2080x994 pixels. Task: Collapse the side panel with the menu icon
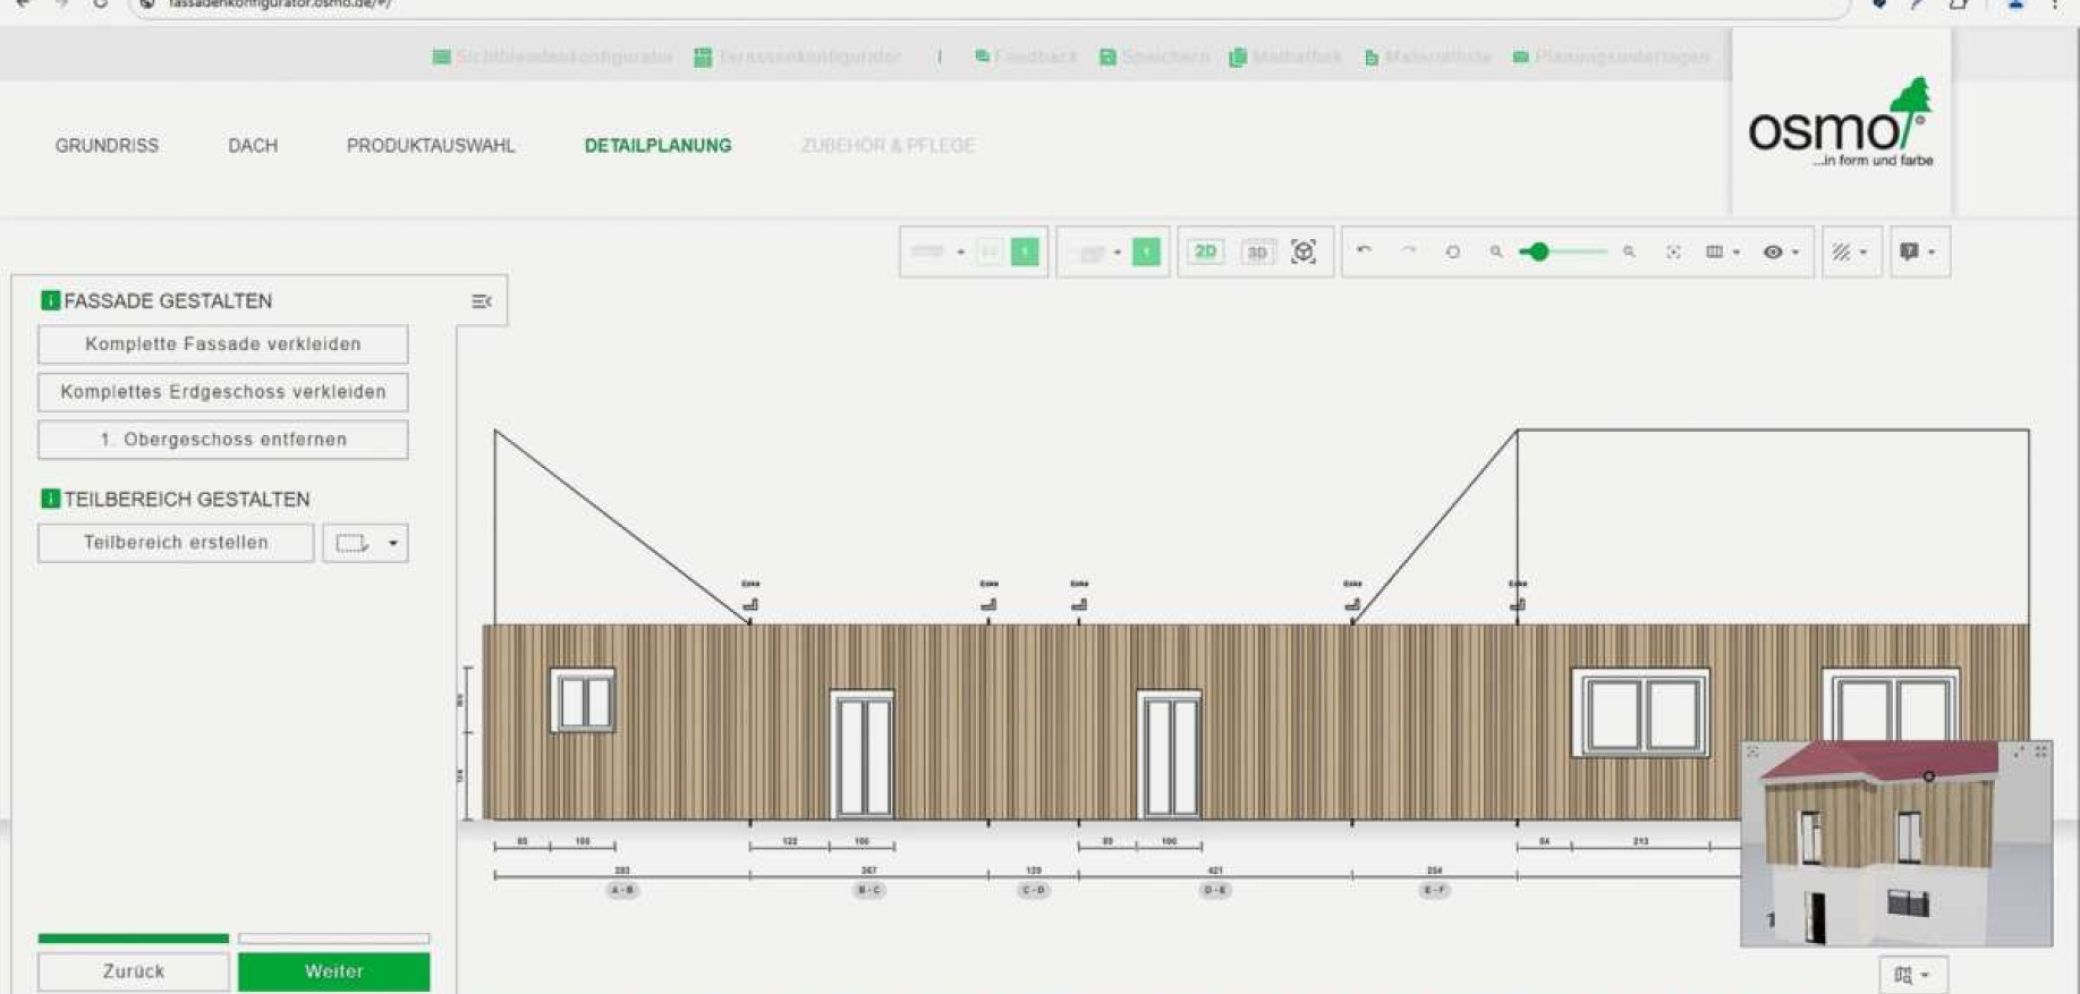481,301
